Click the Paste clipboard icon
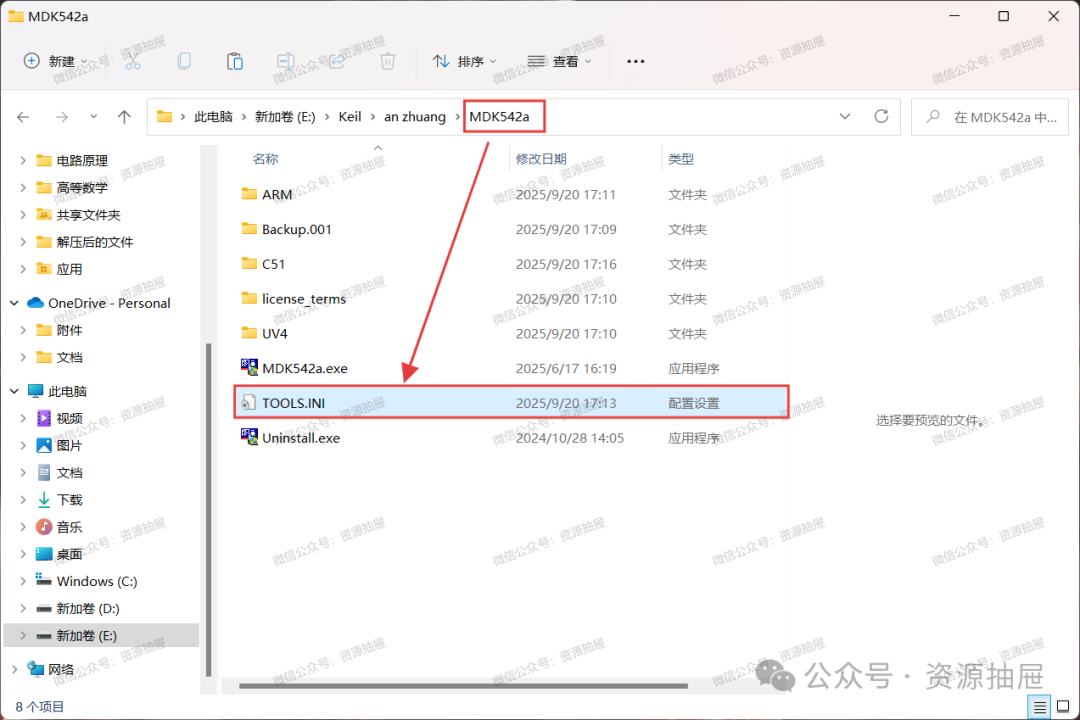The width and height of the screenshot is (1080, 720). click(x=235, y=61)
